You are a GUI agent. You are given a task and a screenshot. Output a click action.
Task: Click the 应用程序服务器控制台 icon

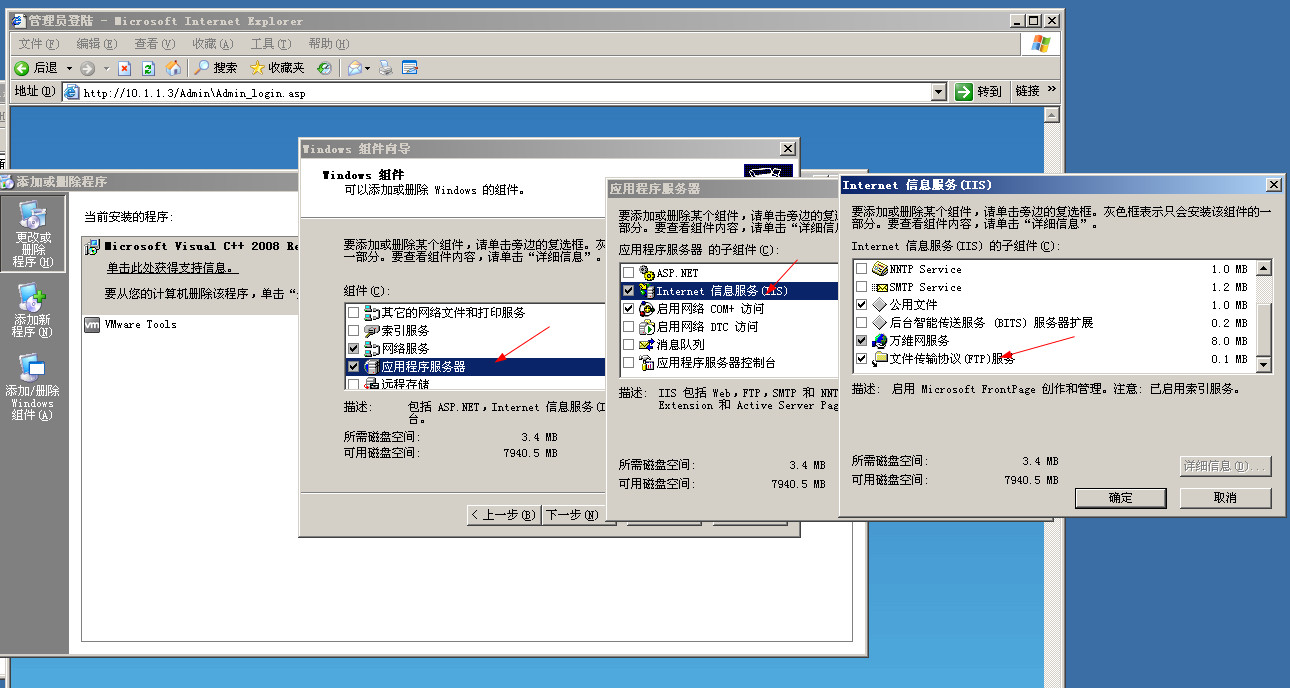[x=646, y=362]
